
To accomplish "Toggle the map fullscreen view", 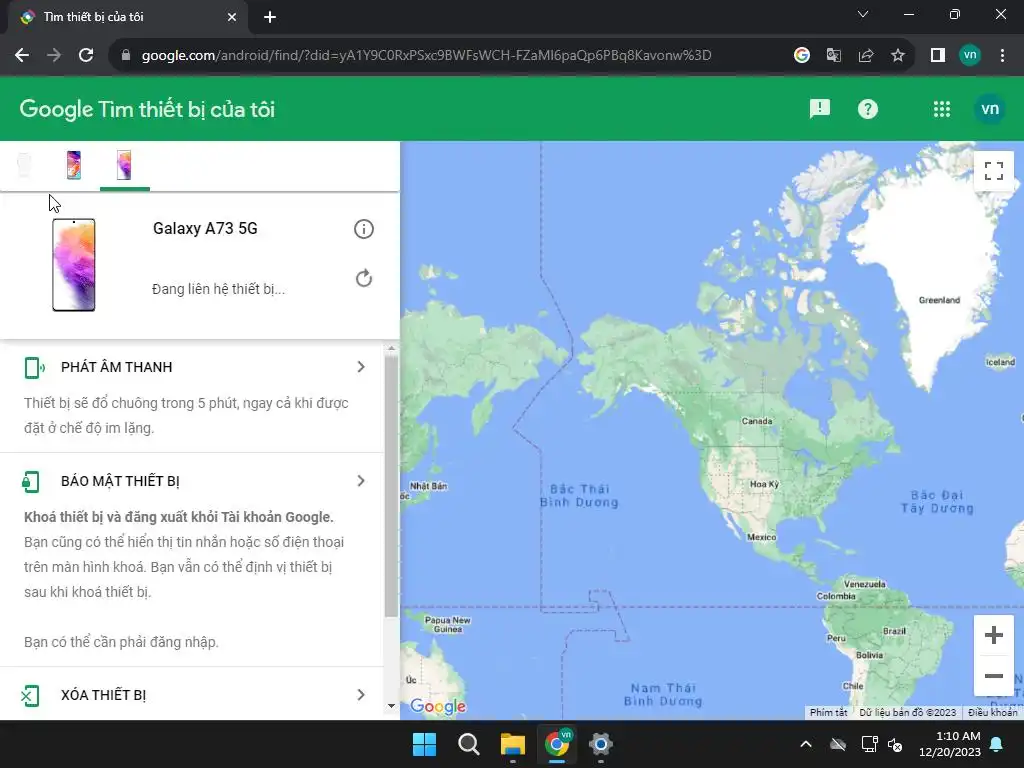I will pos(993,171).
